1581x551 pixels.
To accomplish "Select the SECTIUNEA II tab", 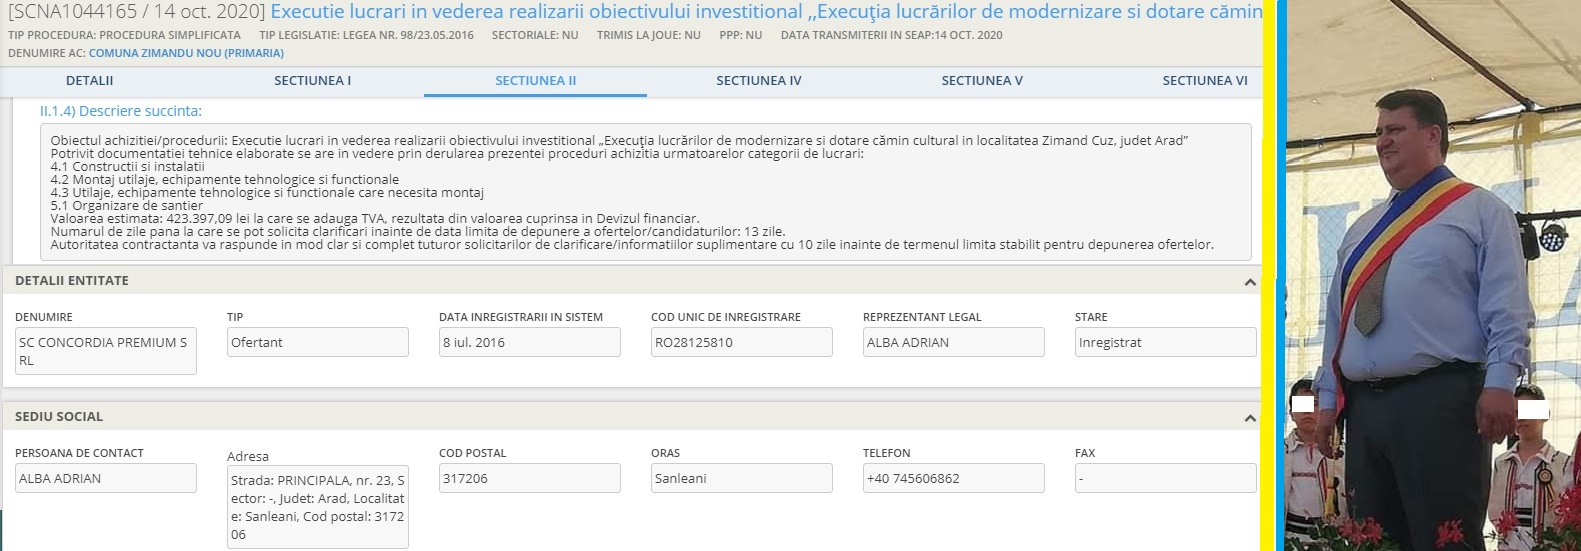I will click(x=535, y=81).
